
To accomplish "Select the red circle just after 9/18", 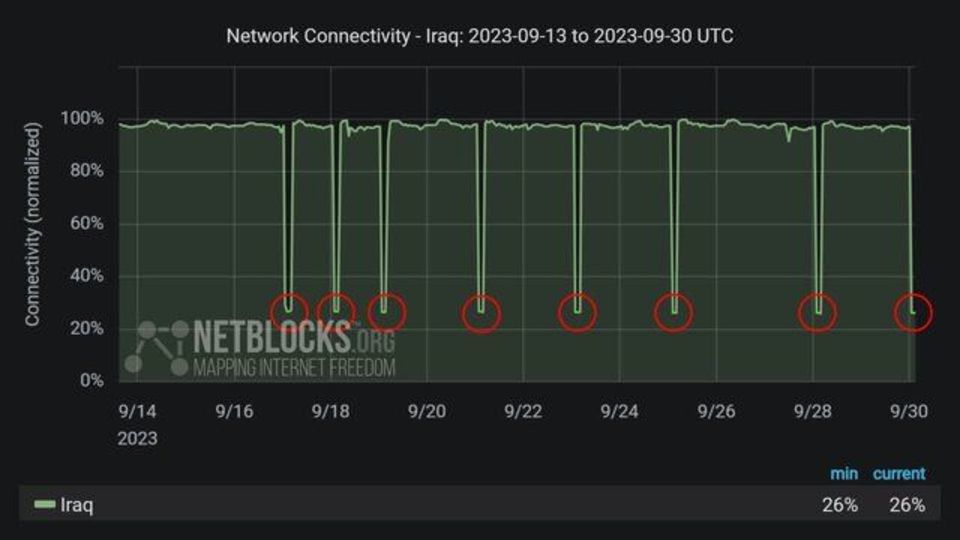I will tap(336, 311).
